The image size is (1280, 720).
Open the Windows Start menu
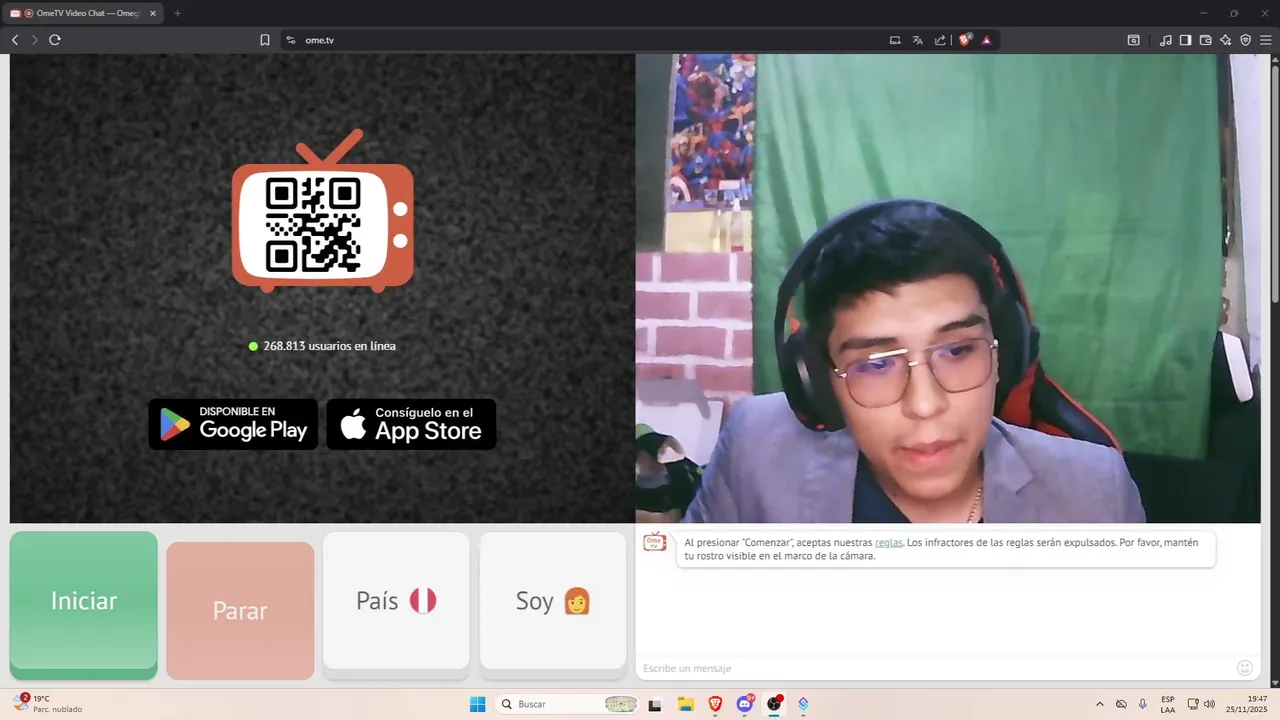pos(477,704)
